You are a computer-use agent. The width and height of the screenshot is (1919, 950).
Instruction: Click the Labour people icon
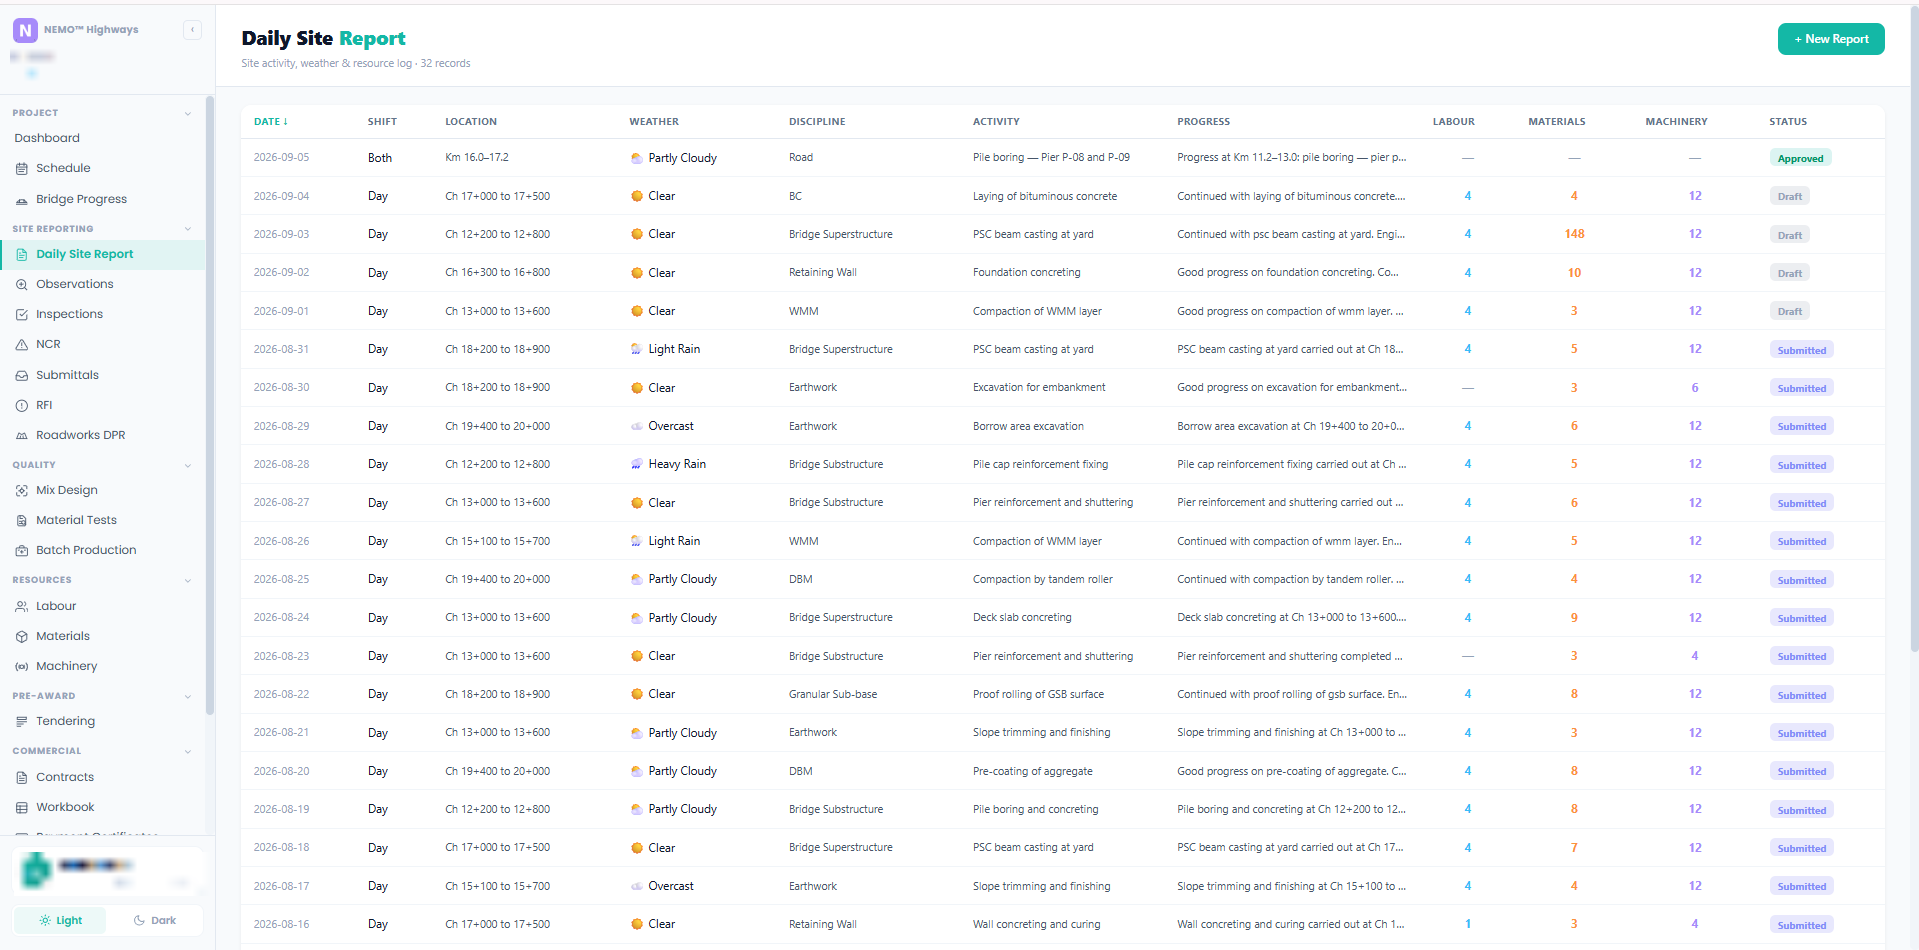[x=22, y=607]
